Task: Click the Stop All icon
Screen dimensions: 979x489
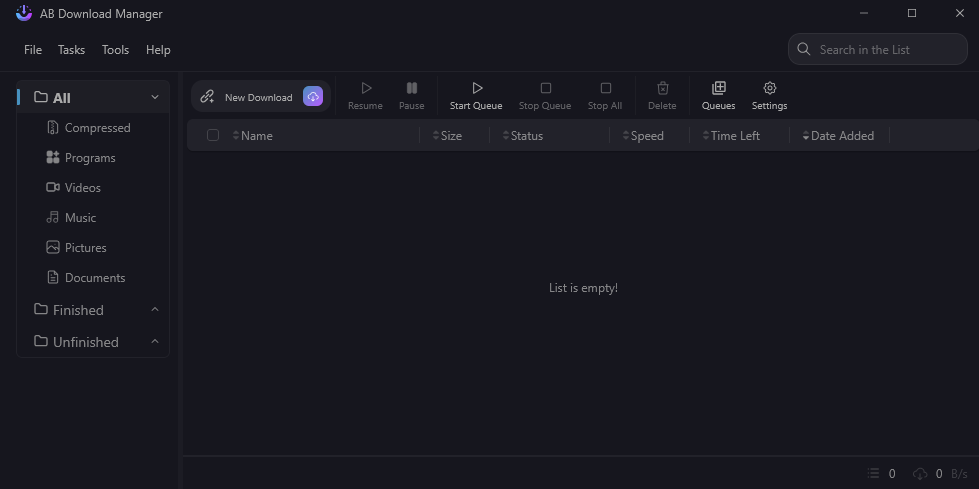Action: point(605,89)
